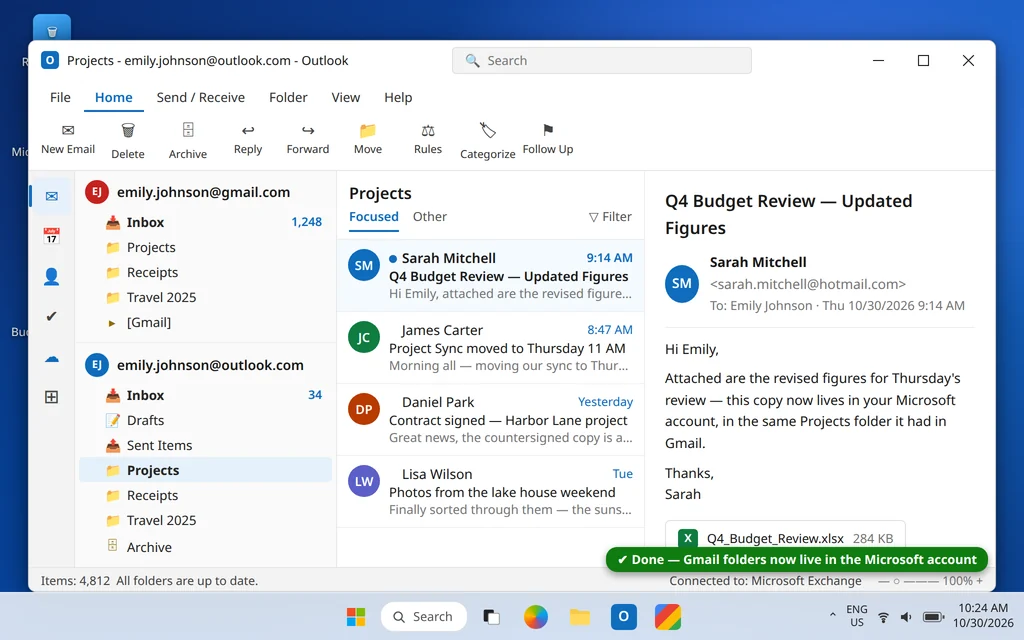Click the Categorize tag icon
The width and height of the screenshot is (1024, 640).
[488, 130]
